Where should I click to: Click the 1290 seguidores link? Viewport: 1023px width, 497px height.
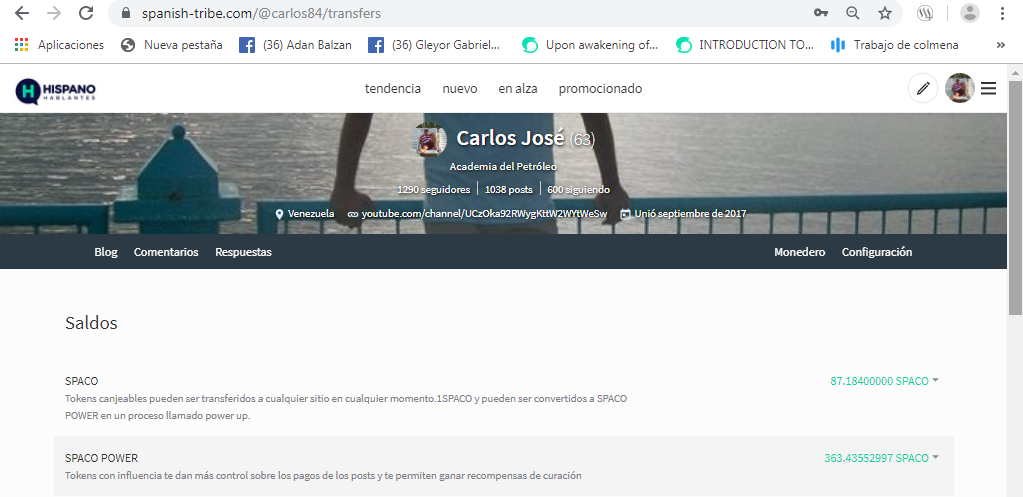(x=434, y=190)
